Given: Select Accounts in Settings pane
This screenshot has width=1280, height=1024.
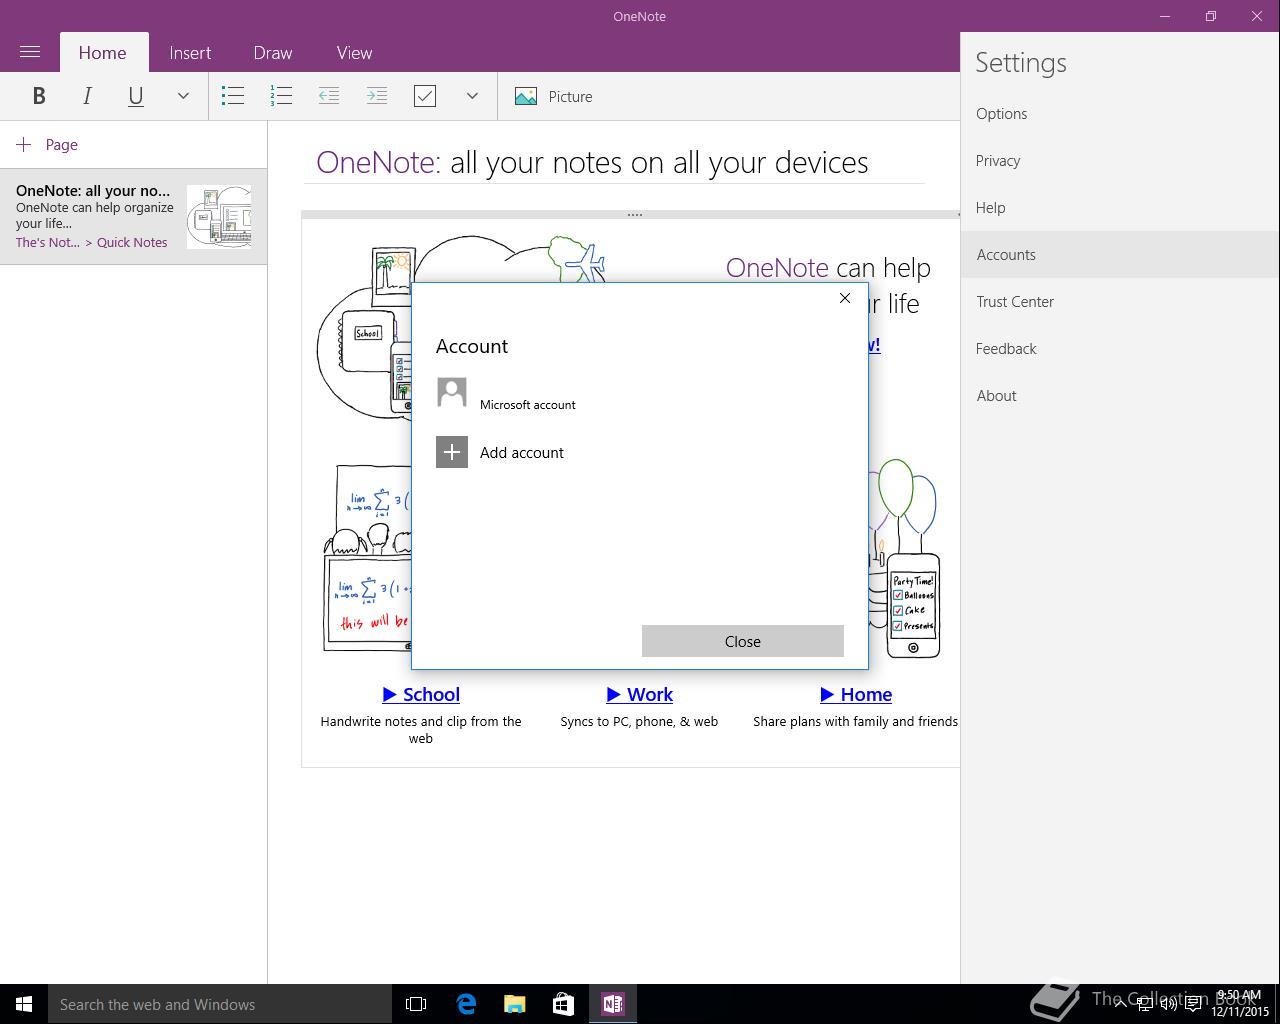Looking at the screenshot, I should click(x=1120, y=255).
